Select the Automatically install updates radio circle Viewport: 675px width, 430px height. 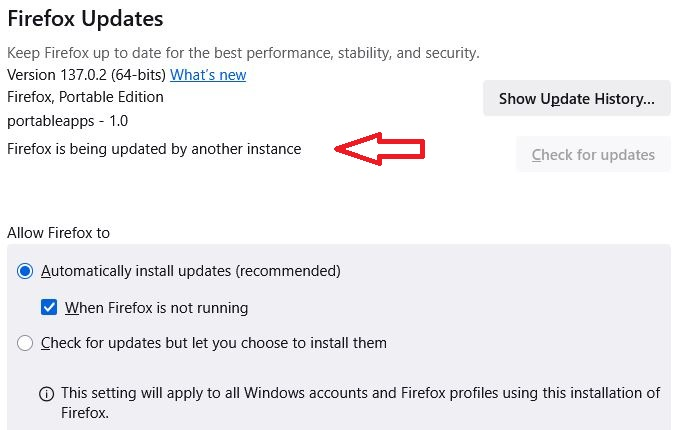click(x=25, y=271)
